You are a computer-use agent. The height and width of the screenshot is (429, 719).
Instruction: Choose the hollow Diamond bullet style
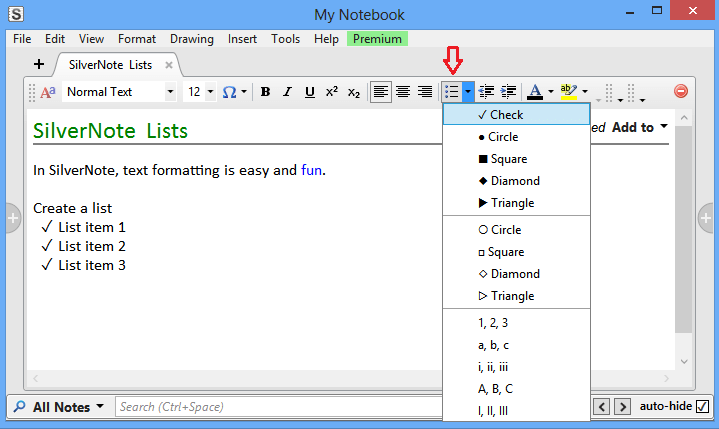tap(516, 274)
